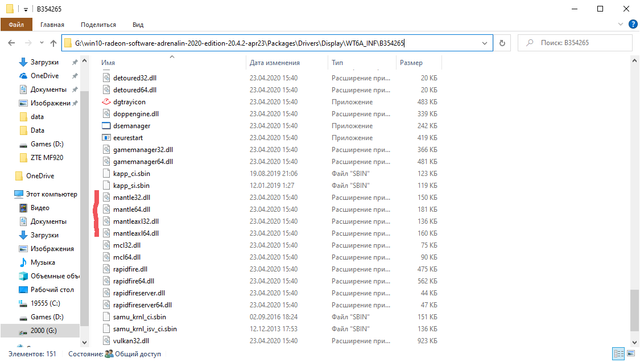Select file gamemanager64.dll
Screen dimensions: 640x361
click(143, 162)
